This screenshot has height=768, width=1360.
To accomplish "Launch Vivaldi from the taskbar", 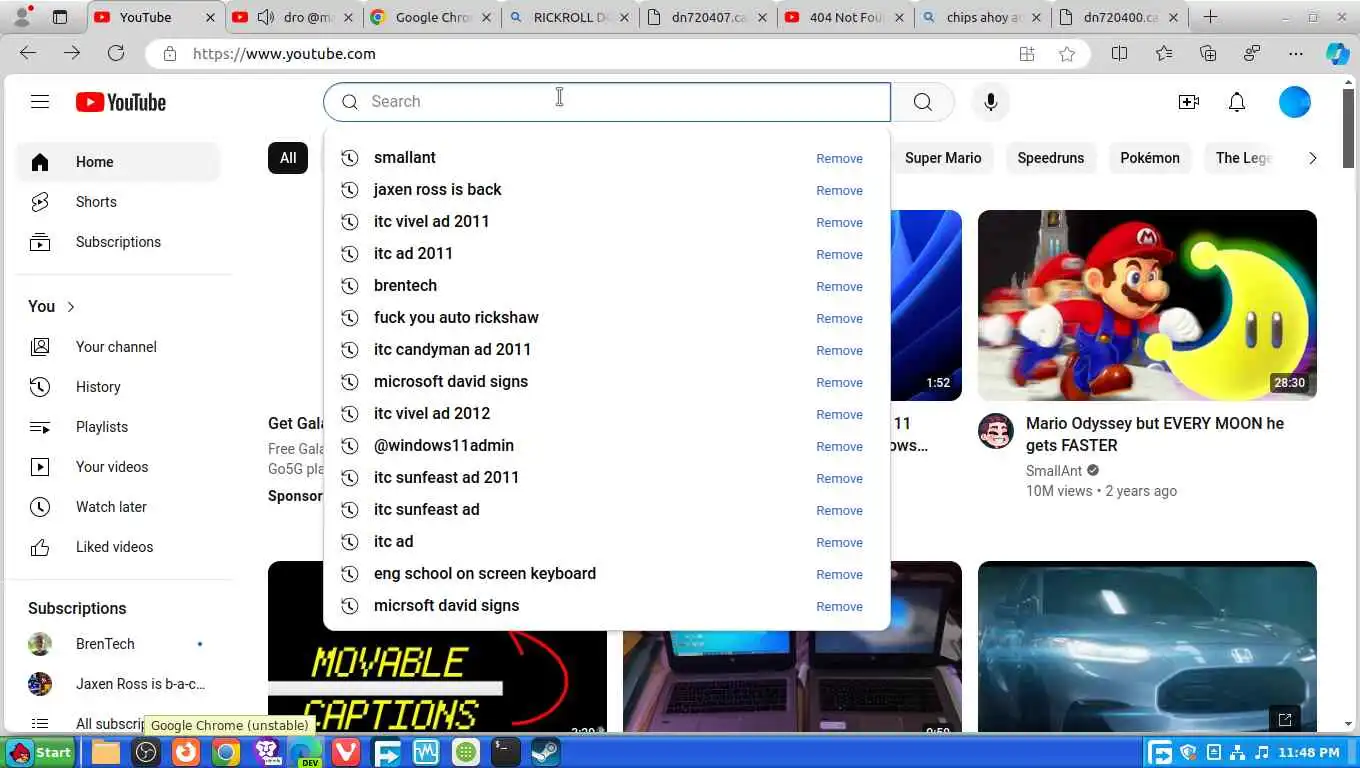I will [346, 752].
